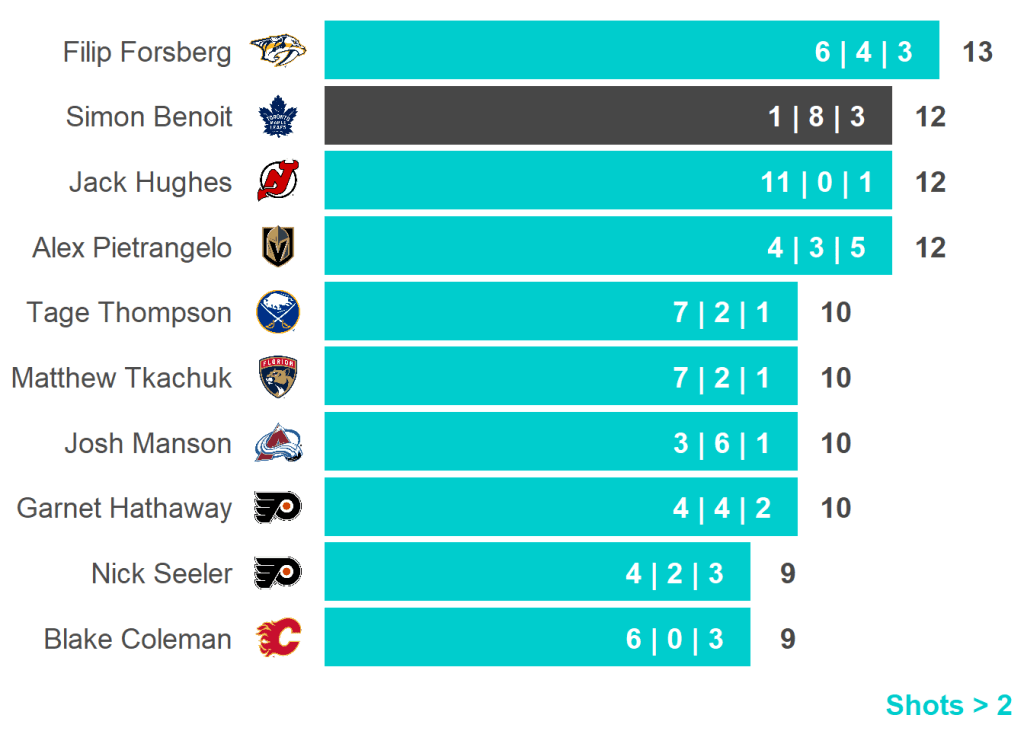
Task: Click the Florida Panthers logo
Action: pos(278,378)
